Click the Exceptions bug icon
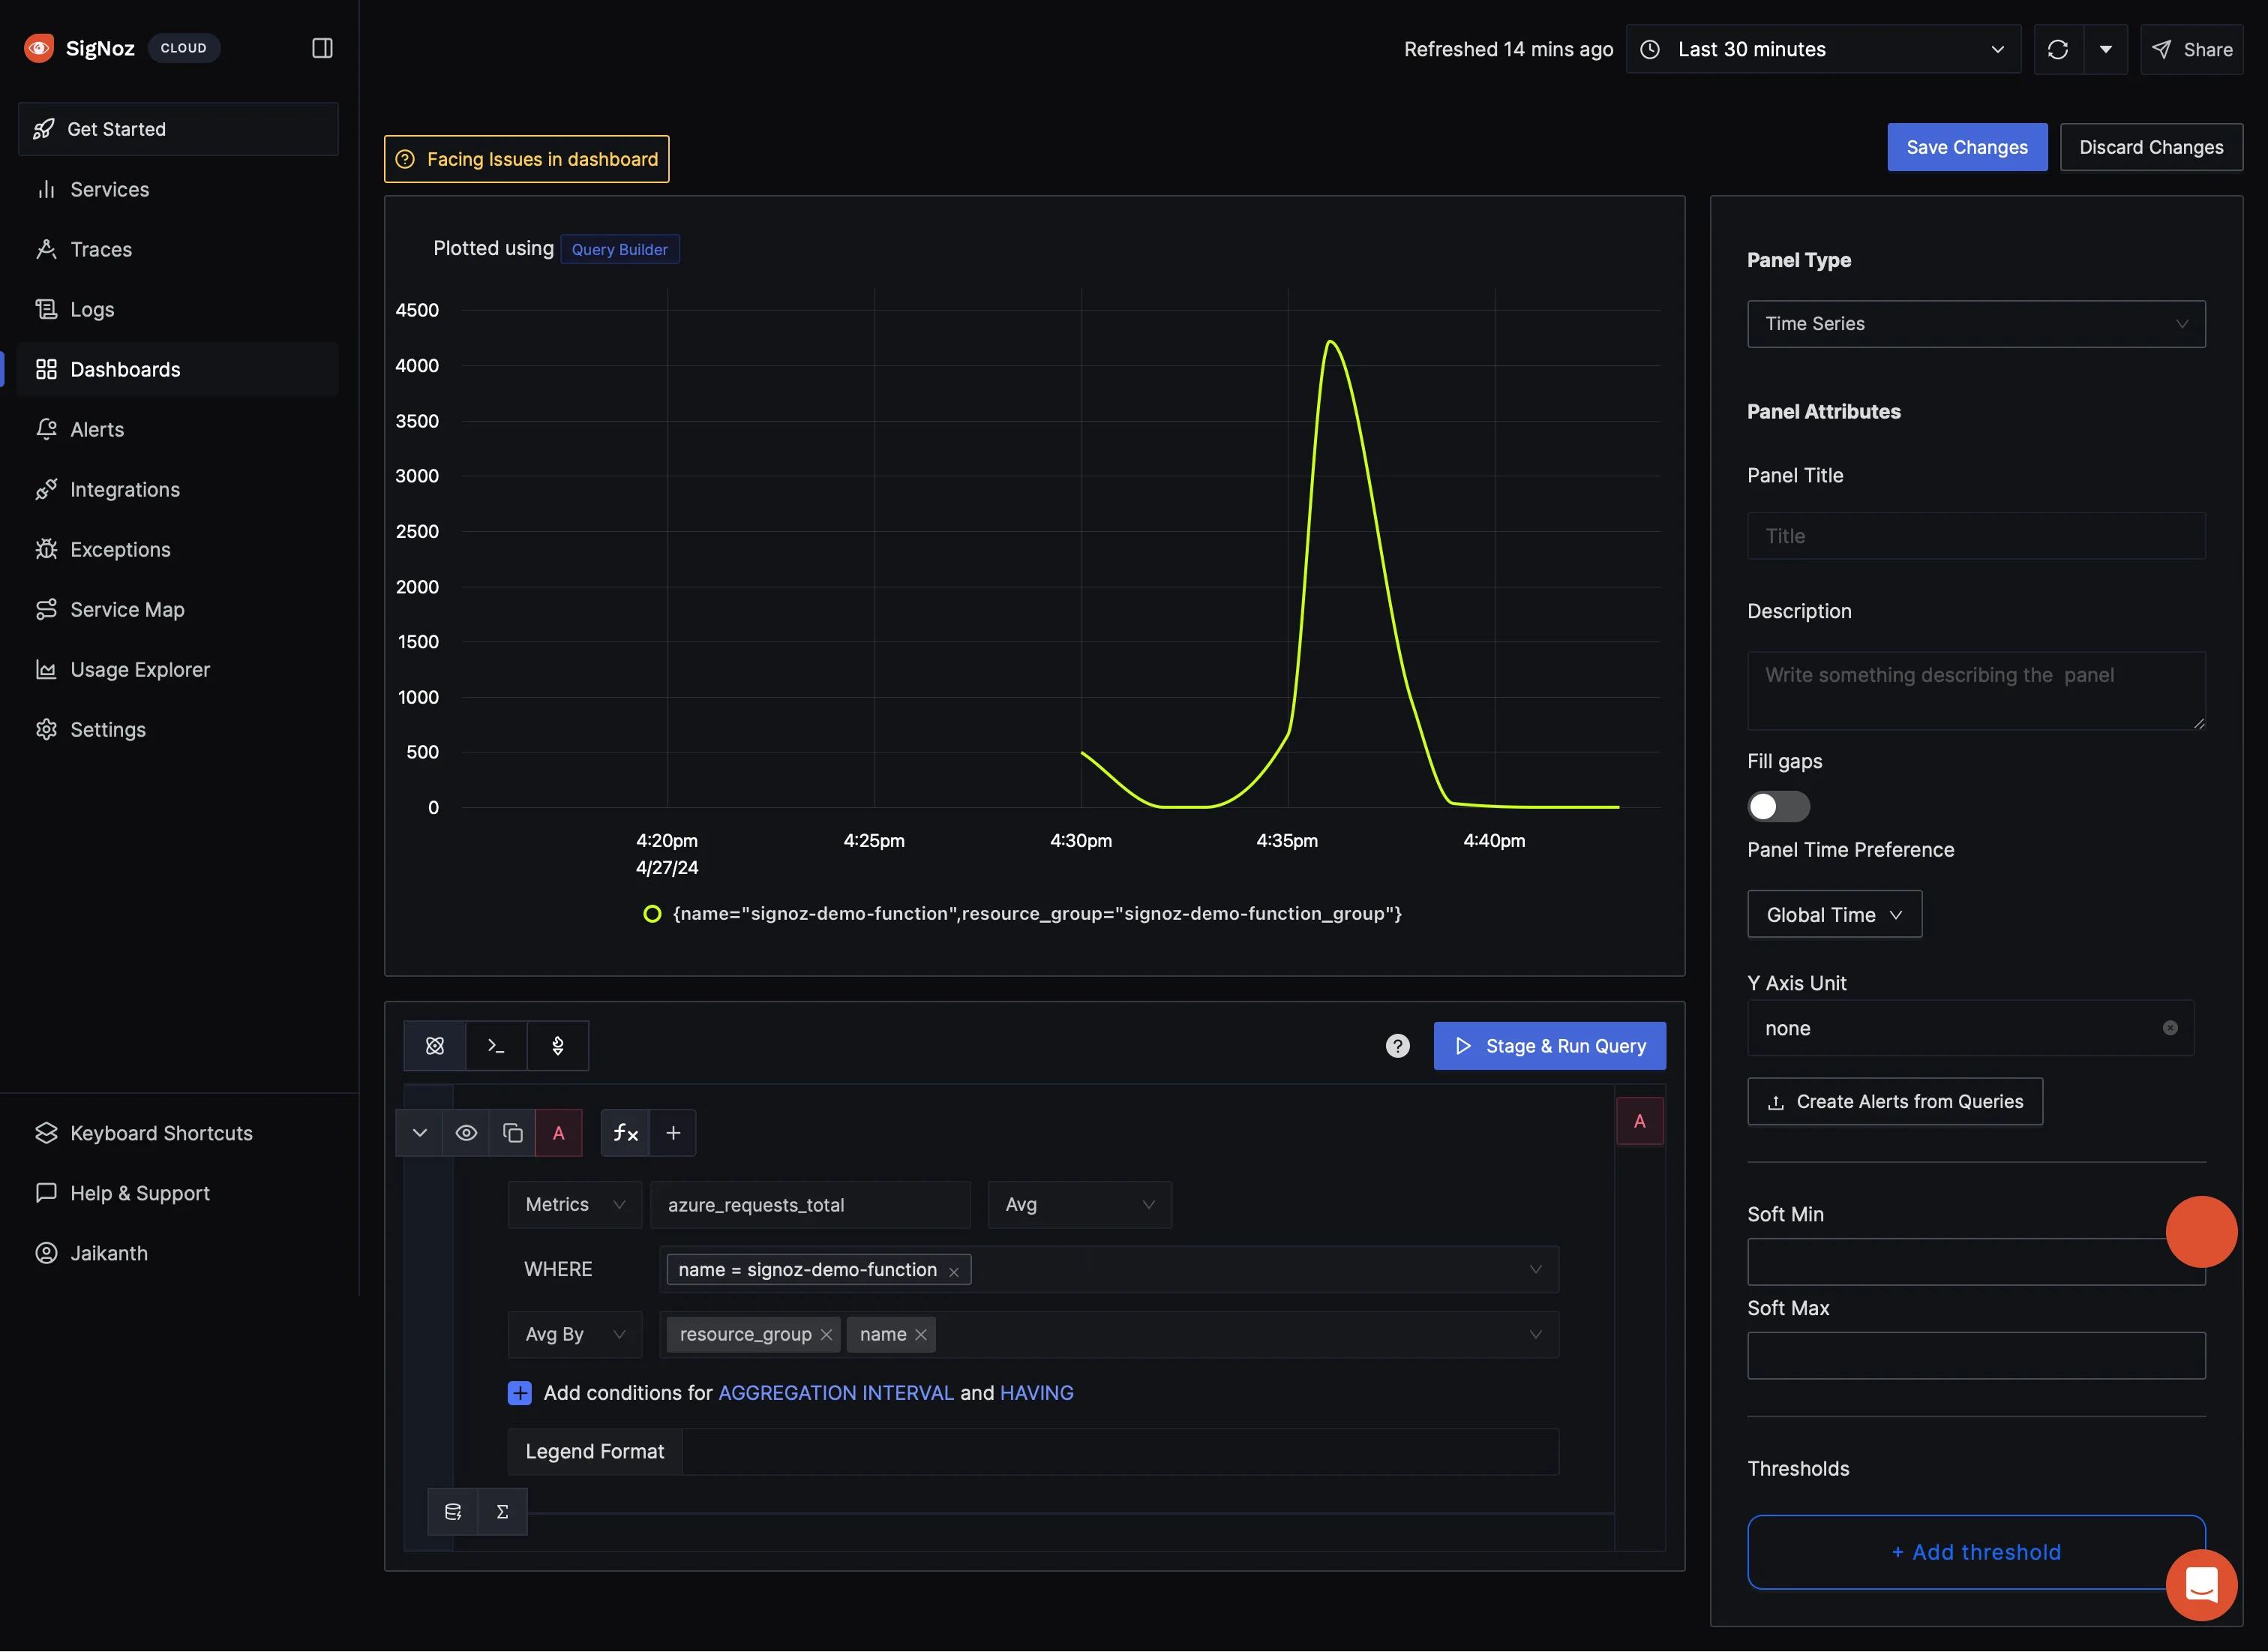 (x=46, y=549)
